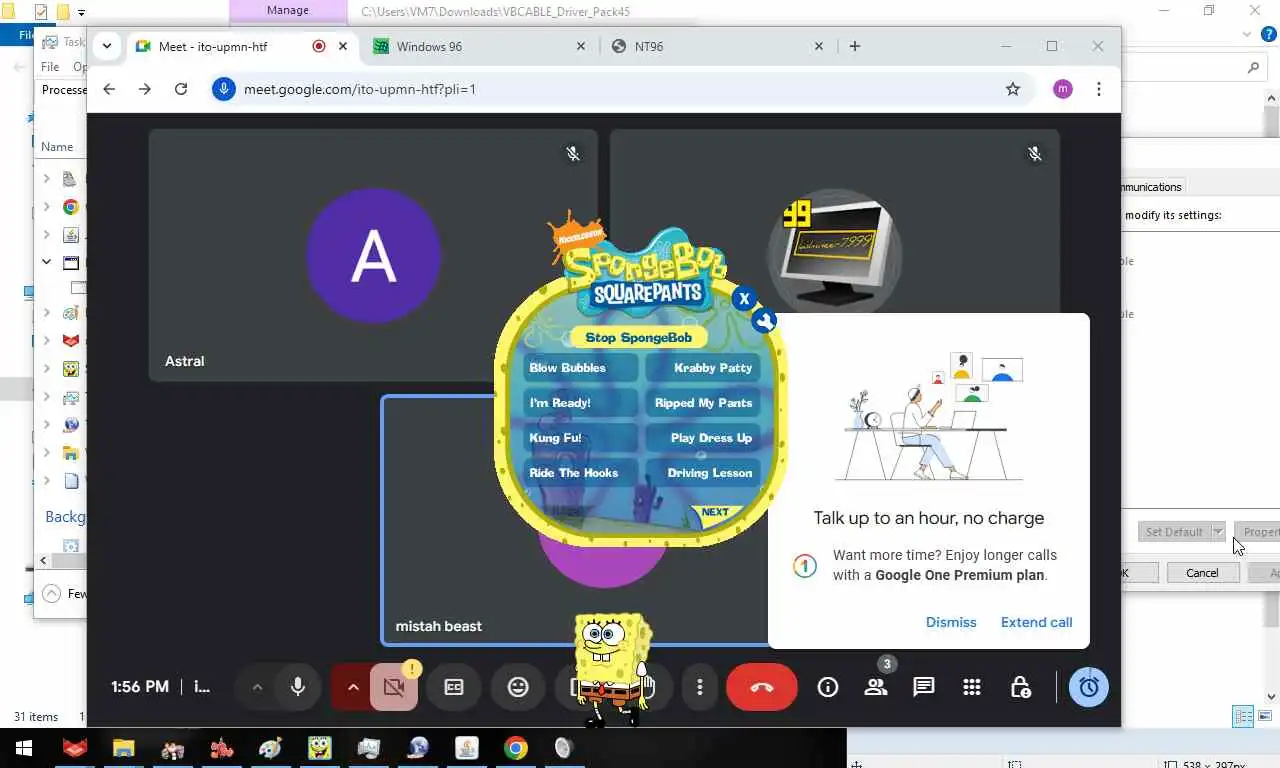The height and width of the screenshot is (768, 1280).
Task: Open Paint from the taskbar
Action: (x=270, y=748)
